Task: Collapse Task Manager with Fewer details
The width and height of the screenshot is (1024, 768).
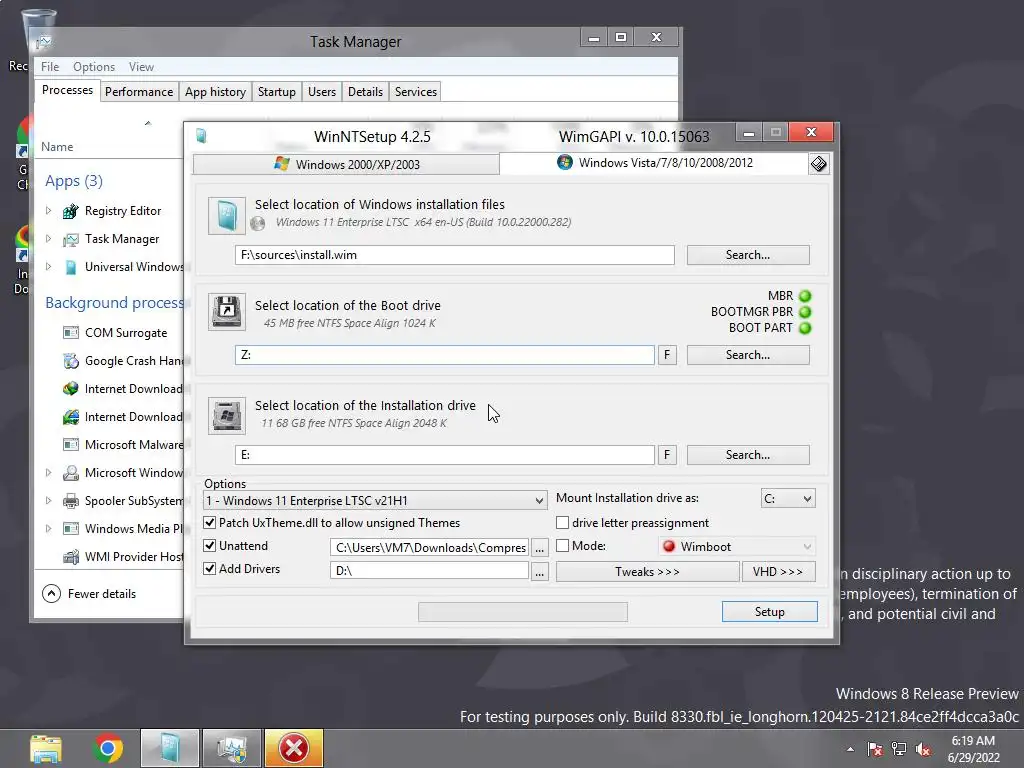Action: pyautogui.click(x=89, y=594)
